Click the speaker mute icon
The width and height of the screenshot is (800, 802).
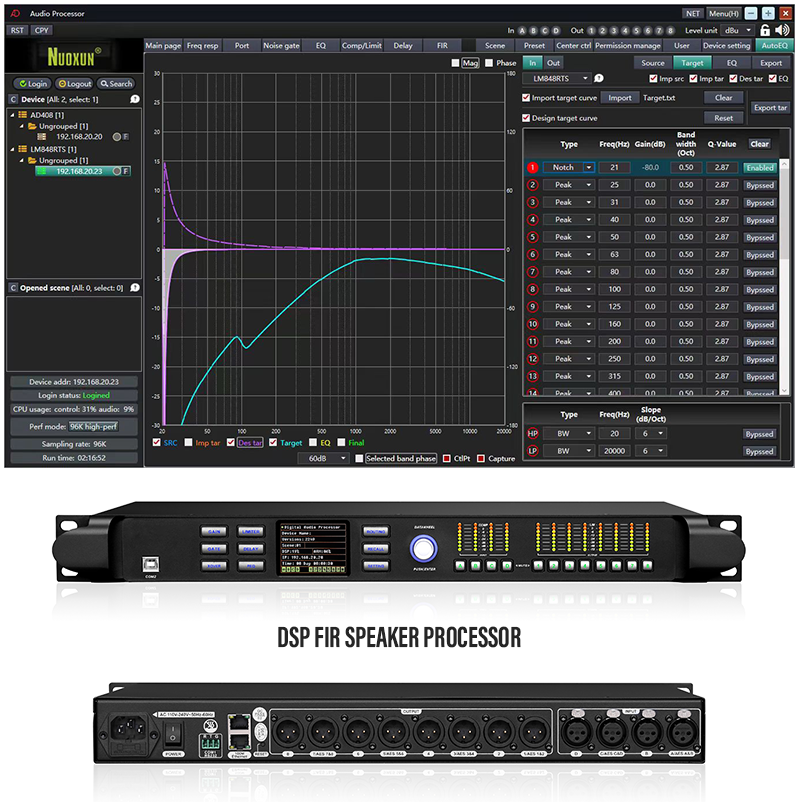[x=783, y=30]
